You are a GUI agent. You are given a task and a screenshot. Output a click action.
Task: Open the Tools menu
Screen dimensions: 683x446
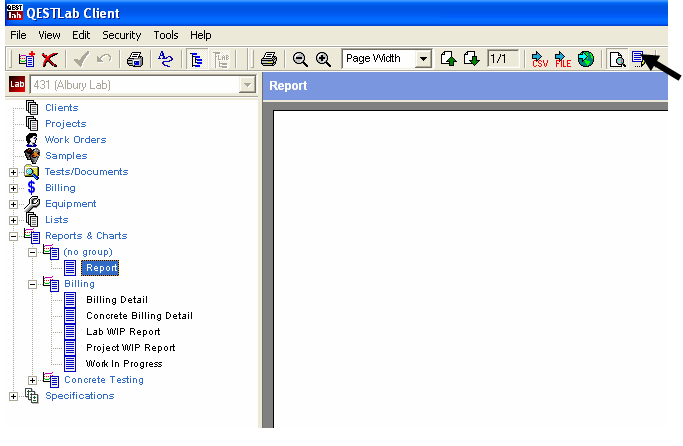tap(166, 35)
